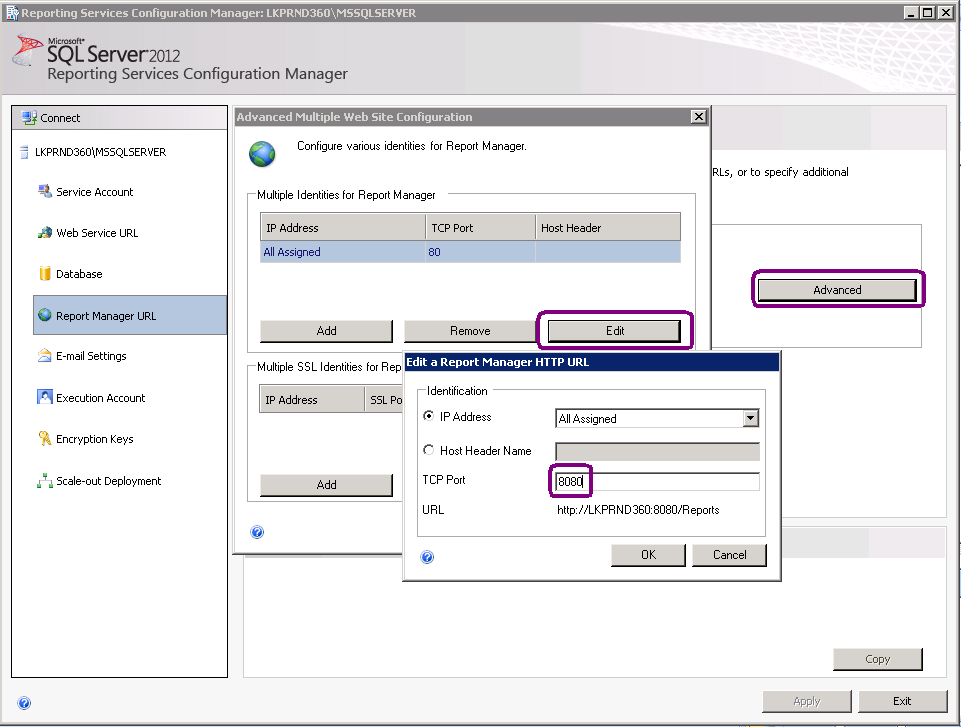Screen dimensions: 961x727
Task: Click the SQL Server 2012 logo
Action: click(x=97, y=51)
